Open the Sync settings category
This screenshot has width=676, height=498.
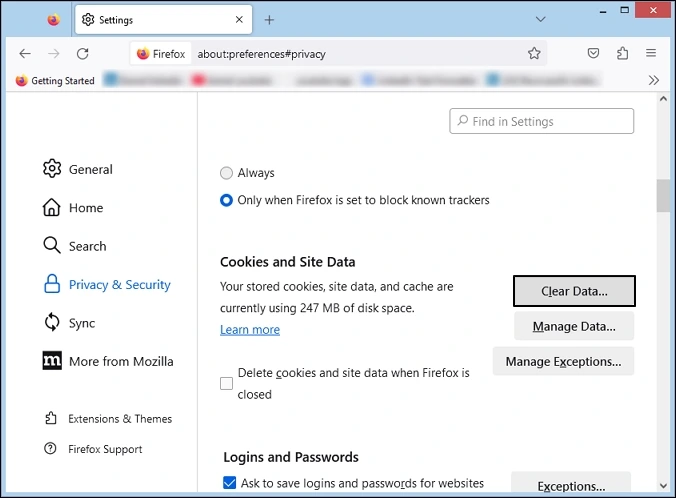coord(69,323)
